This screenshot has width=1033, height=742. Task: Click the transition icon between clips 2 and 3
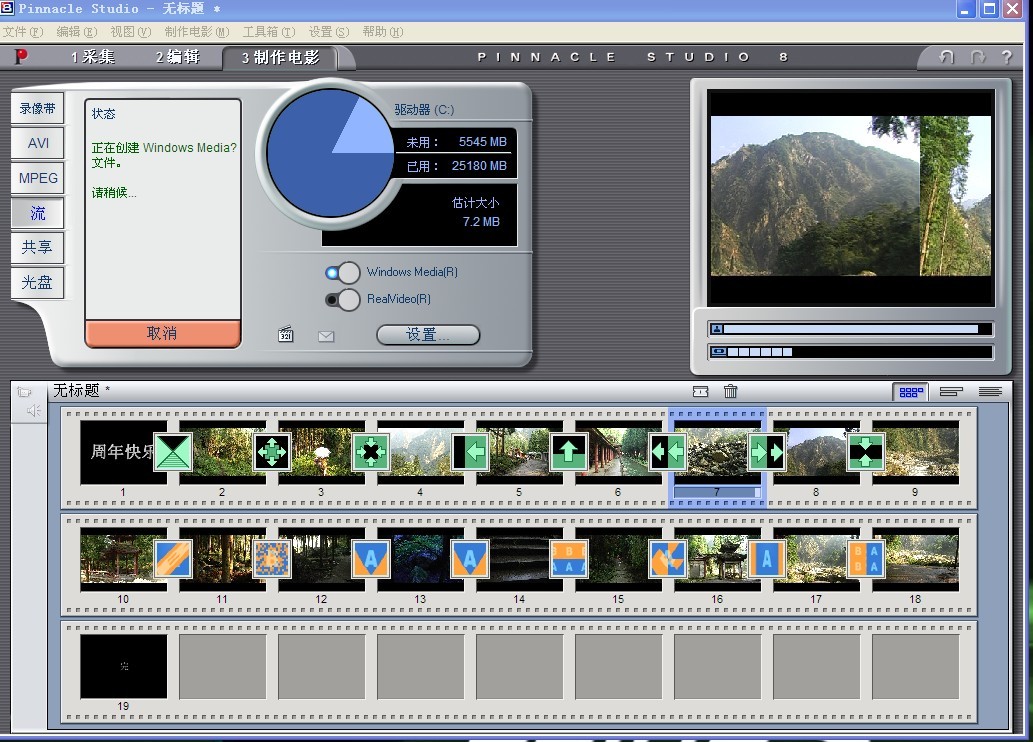pos(272,452)
